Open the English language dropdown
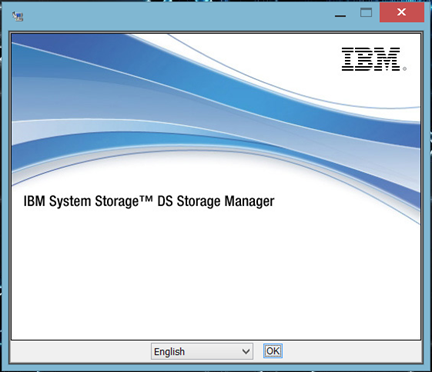432x372 pixels. (202, 351)
